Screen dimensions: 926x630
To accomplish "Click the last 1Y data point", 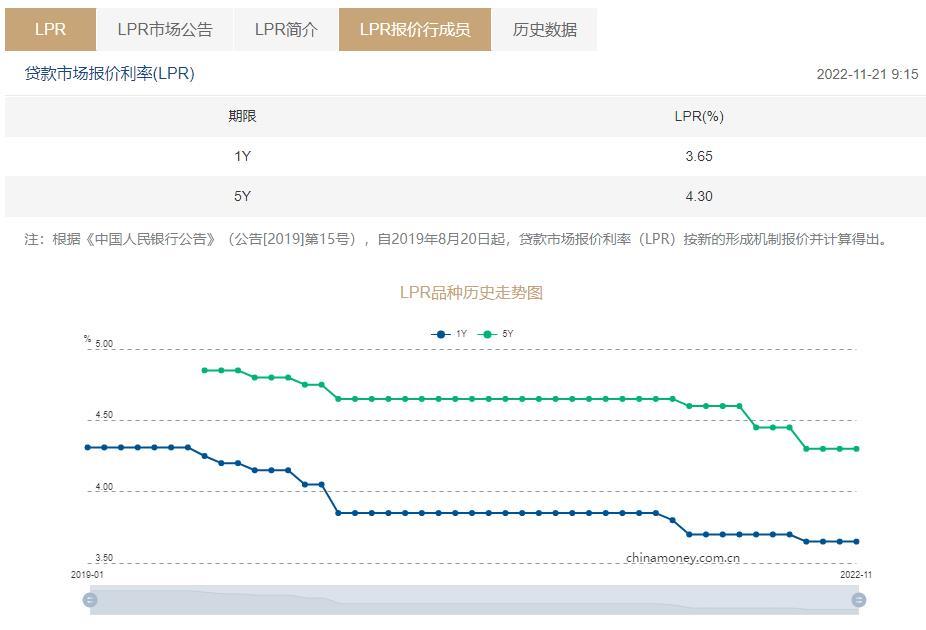I will (x=856, y=541).
